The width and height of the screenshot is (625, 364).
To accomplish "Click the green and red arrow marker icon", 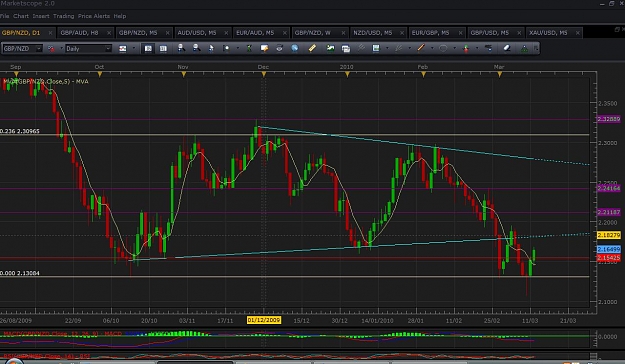I will coord(466,49).
